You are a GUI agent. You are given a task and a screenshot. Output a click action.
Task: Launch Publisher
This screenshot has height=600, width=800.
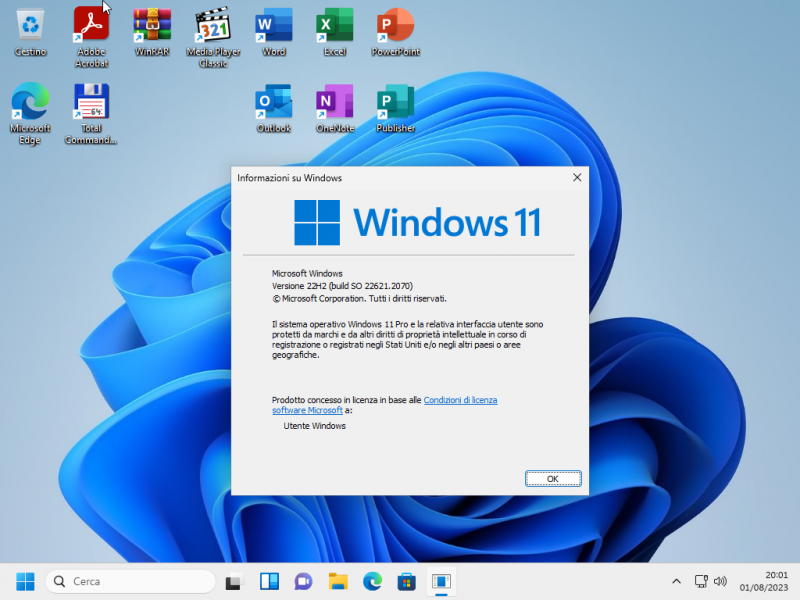[x=395, y=103]
